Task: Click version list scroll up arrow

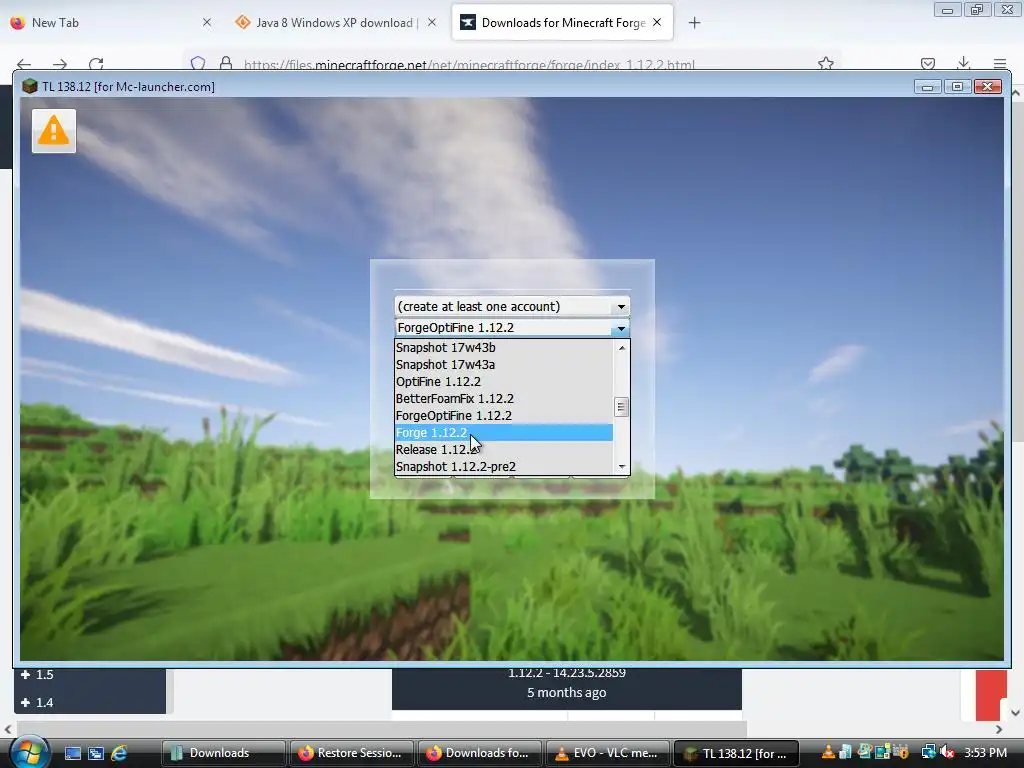Action: coord(622,347)
